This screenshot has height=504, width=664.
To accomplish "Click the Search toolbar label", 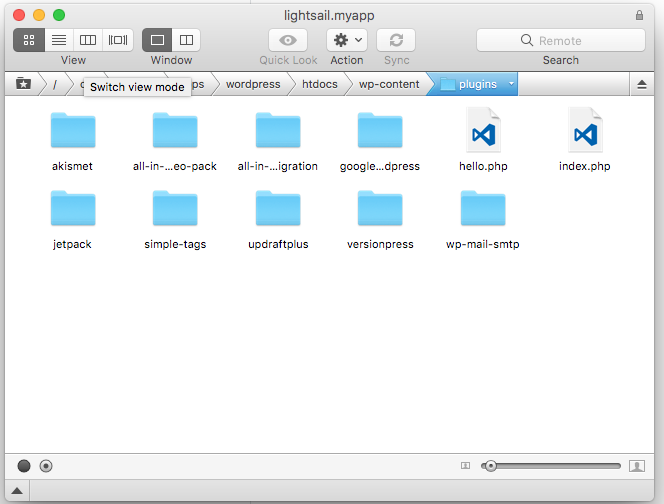I will 561,60.
